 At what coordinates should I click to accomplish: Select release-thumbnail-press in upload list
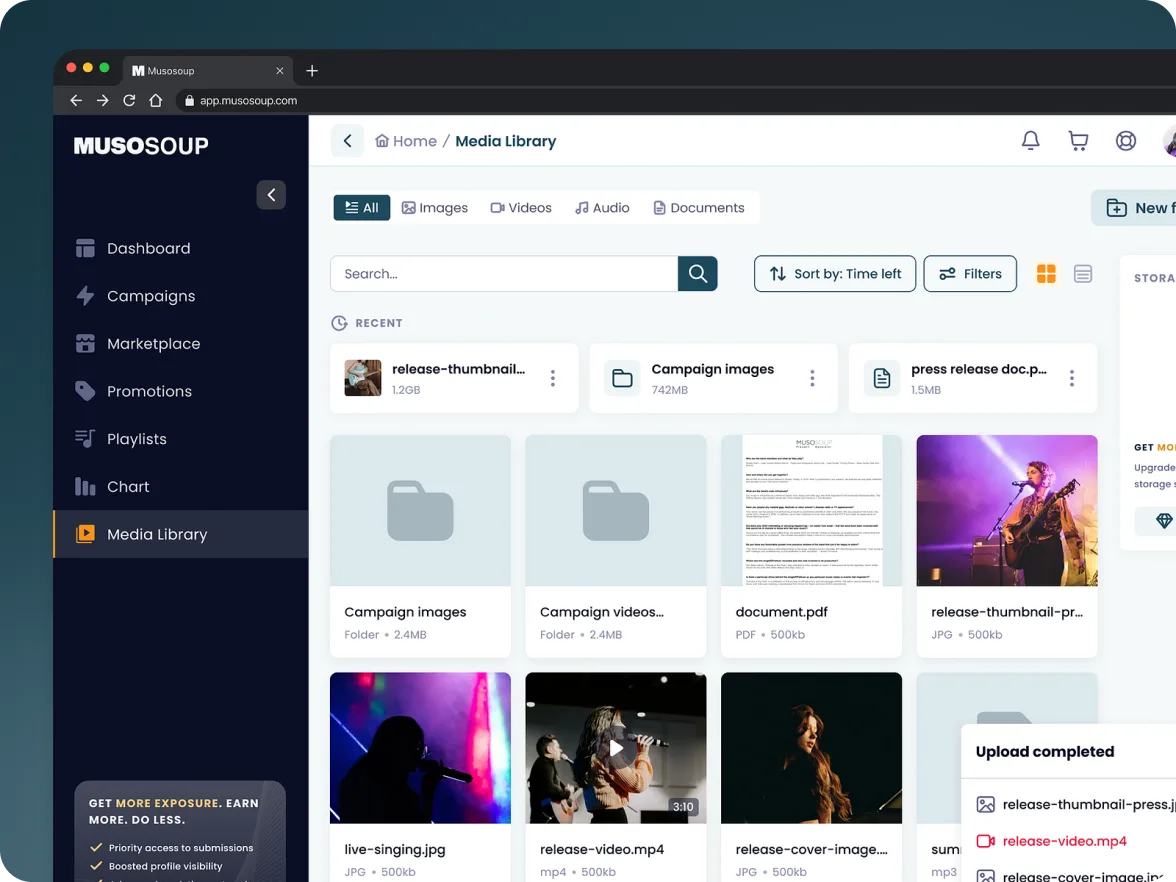(1076, 805)
